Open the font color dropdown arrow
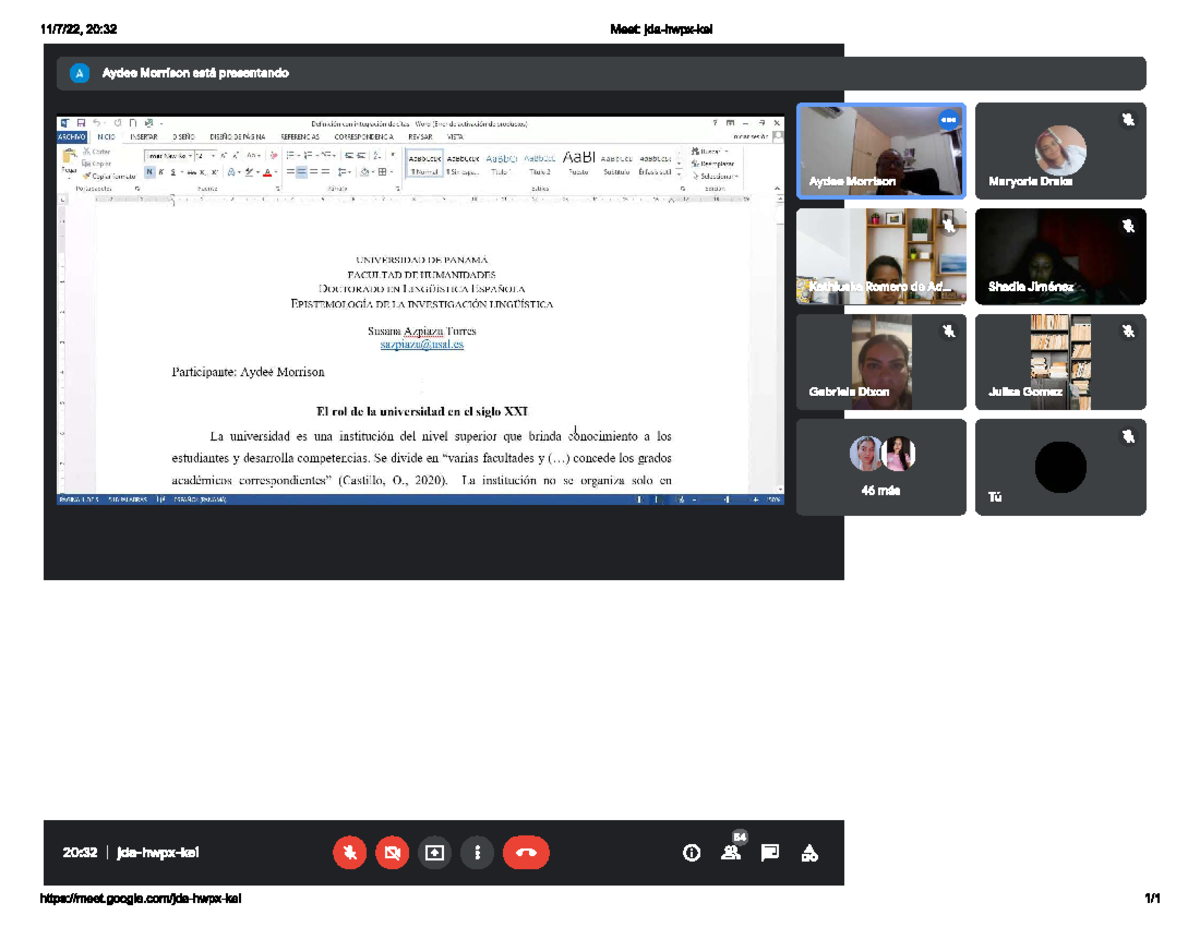This screenshot has width=1200, height=927. point(276,172)
